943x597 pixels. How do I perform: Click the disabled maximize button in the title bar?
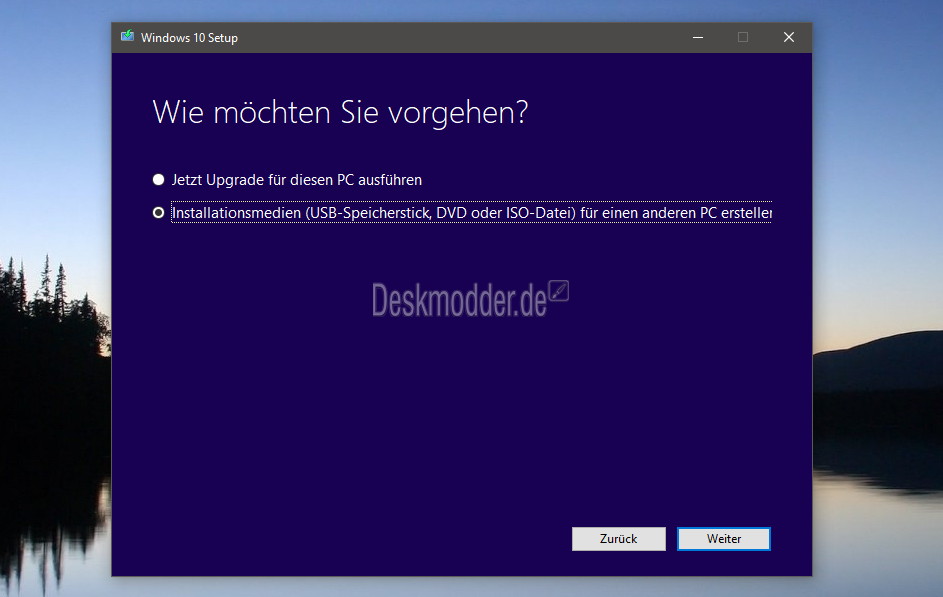click(743, 37)
